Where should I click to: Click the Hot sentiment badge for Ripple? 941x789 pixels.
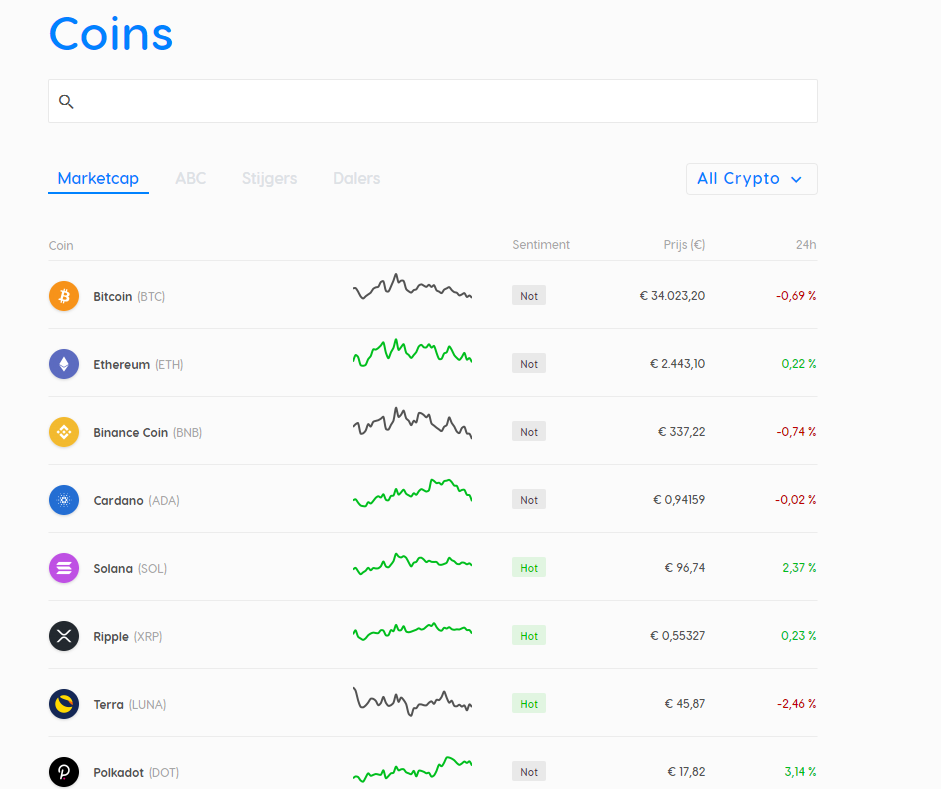point(529,635)
